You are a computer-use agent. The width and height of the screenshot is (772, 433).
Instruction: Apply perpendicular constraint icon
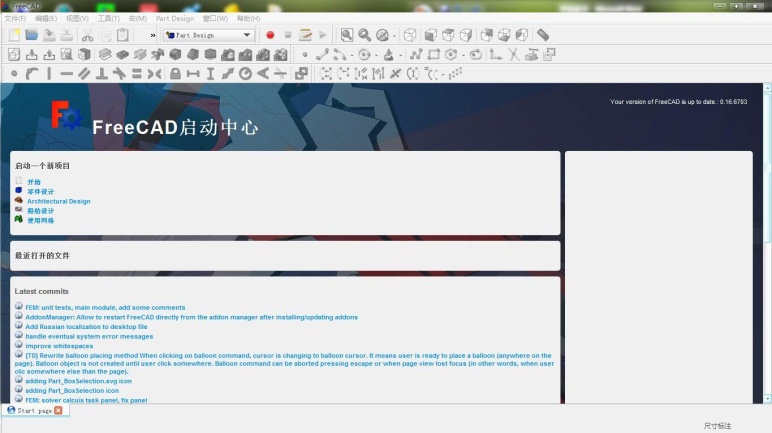tap(101, 74)
